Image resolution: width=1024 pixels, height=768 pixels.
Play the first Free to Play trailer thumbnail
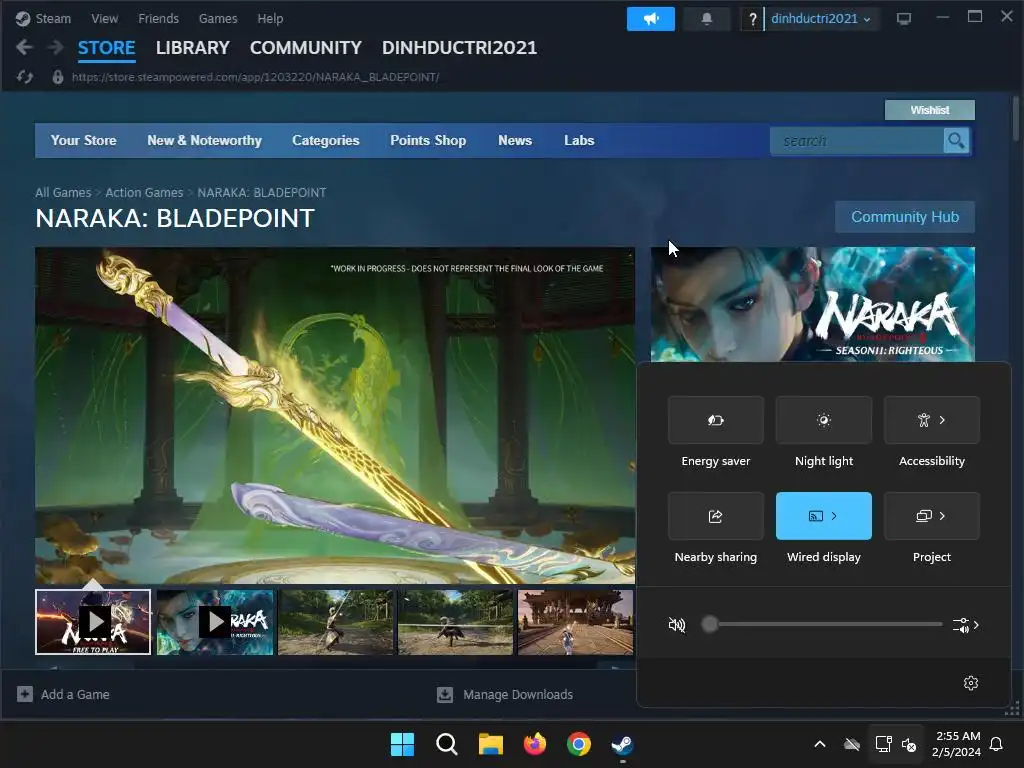pos(93,622)
